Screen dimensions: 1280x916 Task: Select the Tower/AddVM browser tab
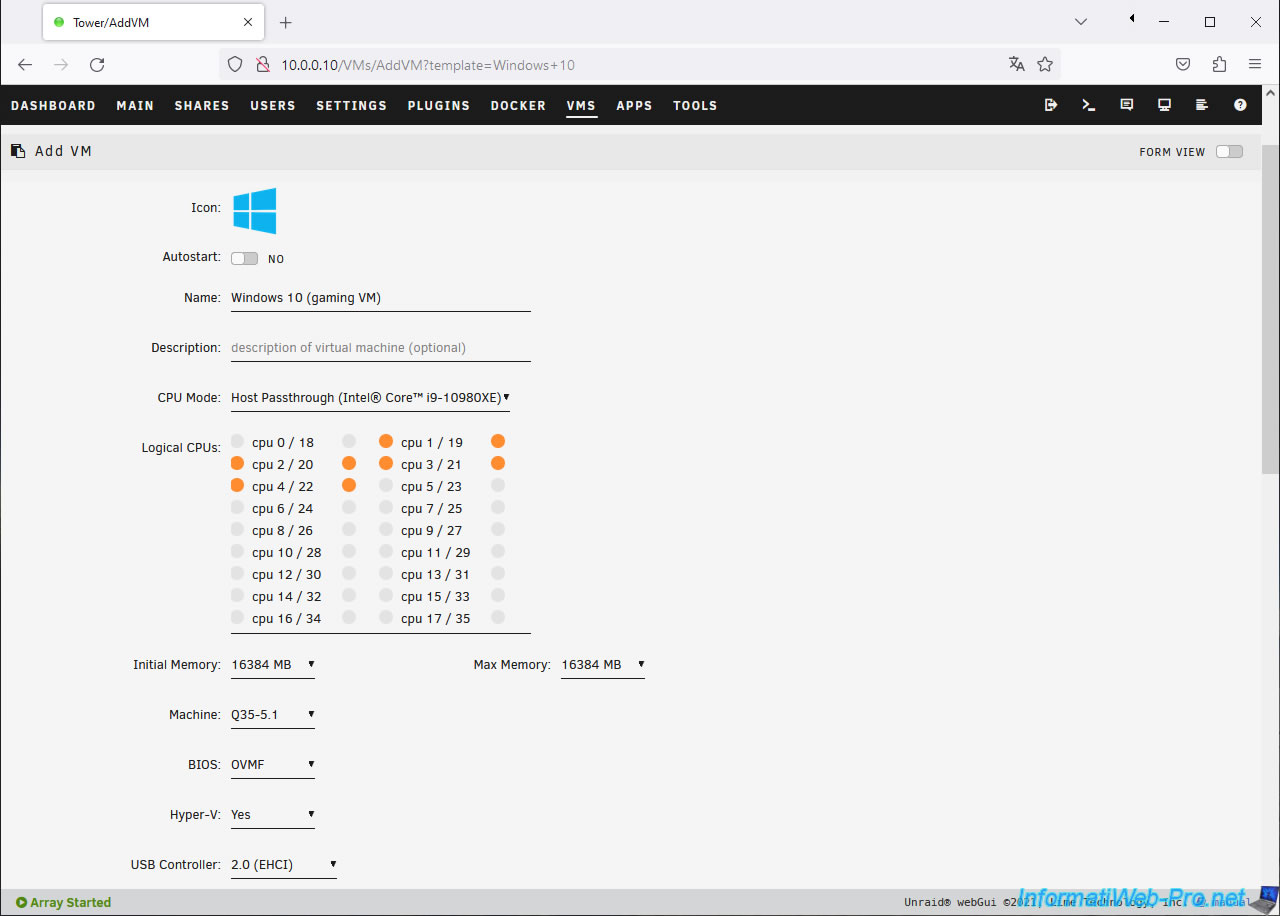coord(154,22)
